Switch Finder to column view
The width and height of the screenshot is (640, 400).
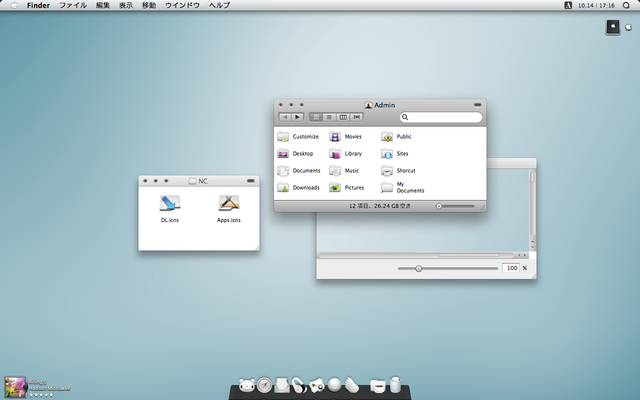point(342,117)
